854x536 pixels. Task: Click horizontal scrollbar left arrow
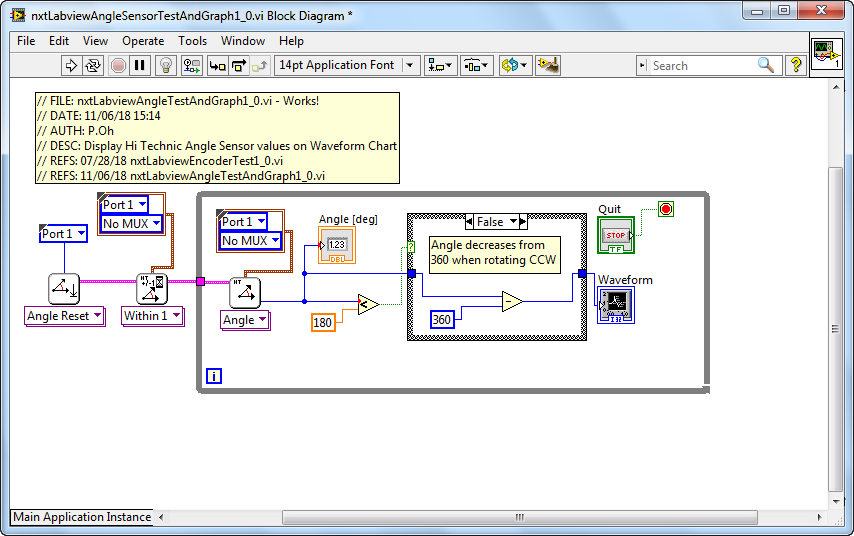pyautogui.click(x=161, y=517)
